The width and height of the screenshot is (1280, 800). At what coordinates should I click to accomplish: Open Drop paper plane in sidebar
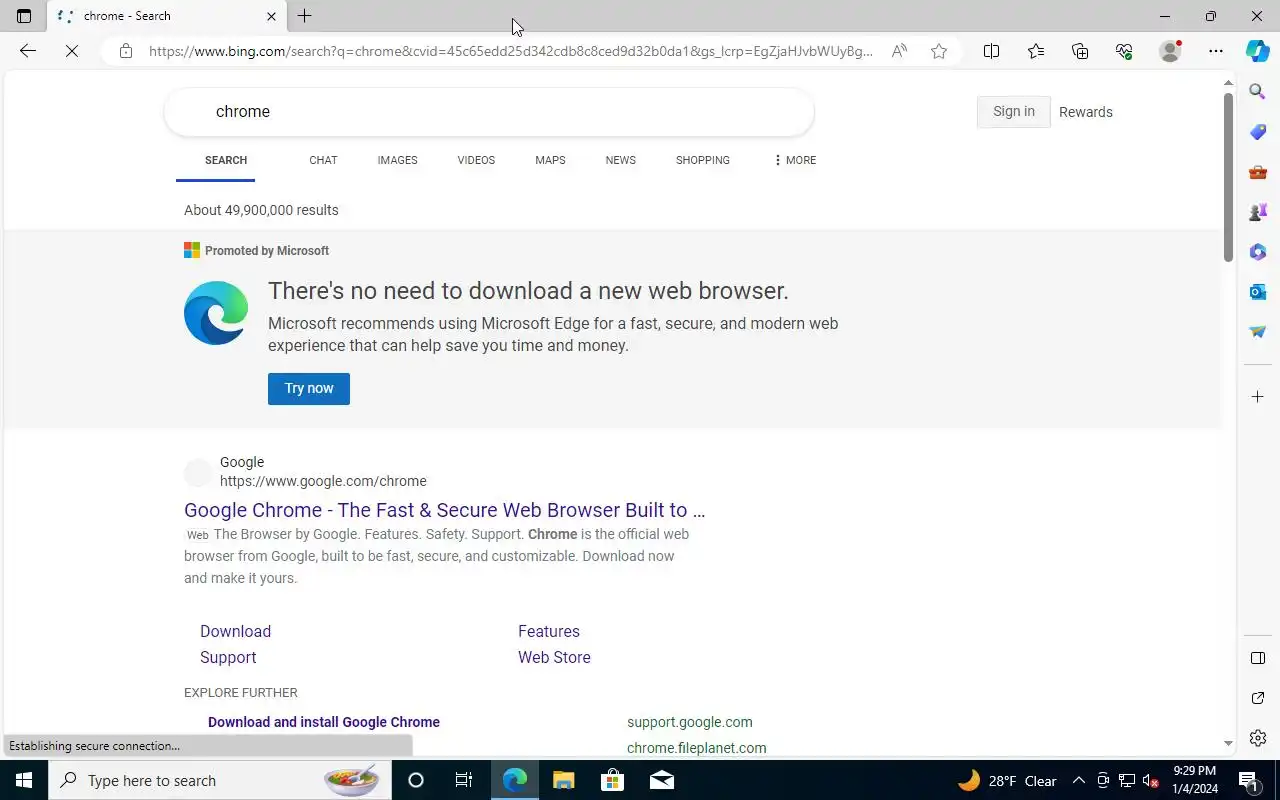(x=1258, y=332)
